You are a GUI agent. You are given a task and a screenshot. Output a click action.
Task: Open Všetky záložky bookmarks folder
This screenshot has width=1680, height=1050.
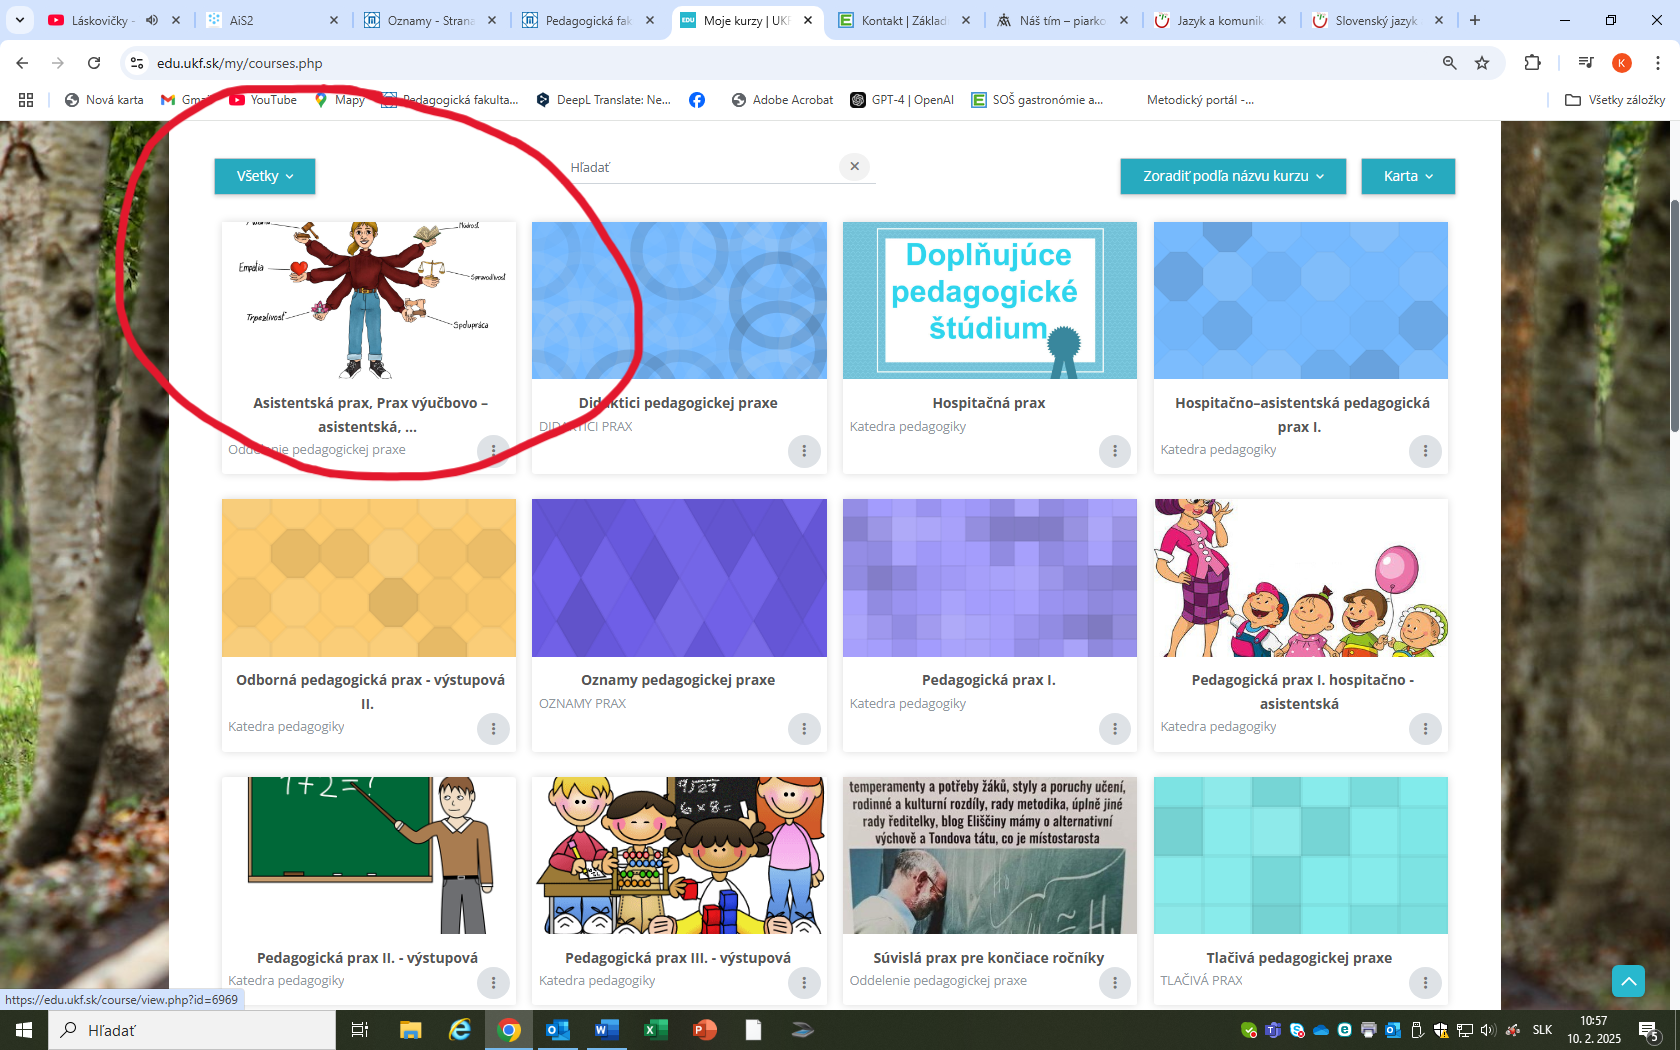[x=1615, y=100]
